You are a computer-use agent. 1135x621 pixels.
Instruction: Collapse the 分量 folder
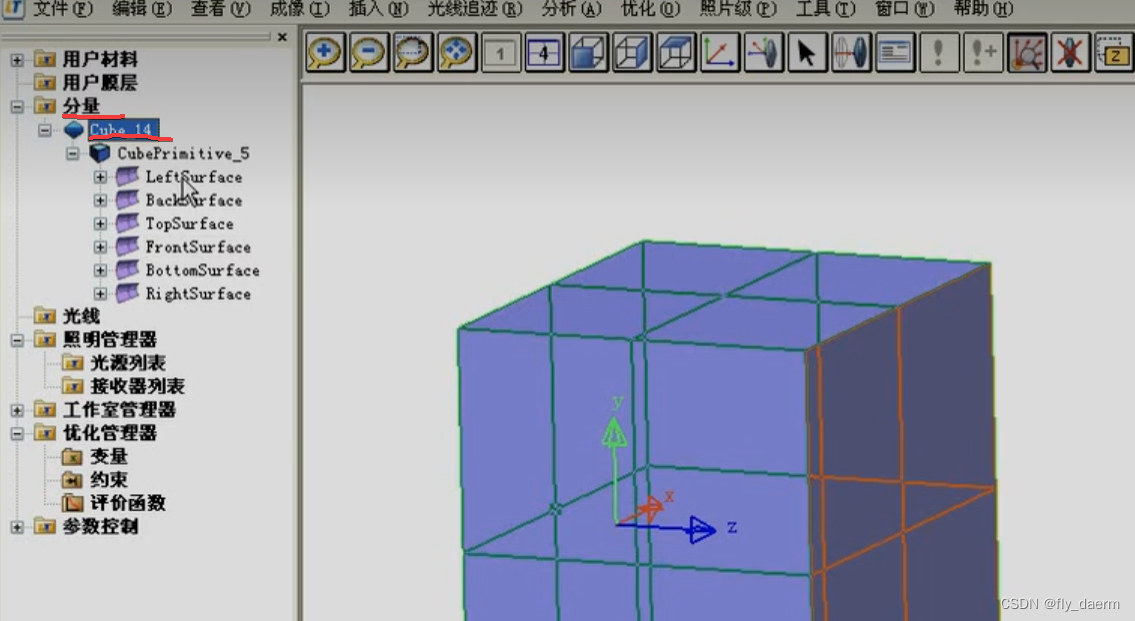tap(17, 106)
